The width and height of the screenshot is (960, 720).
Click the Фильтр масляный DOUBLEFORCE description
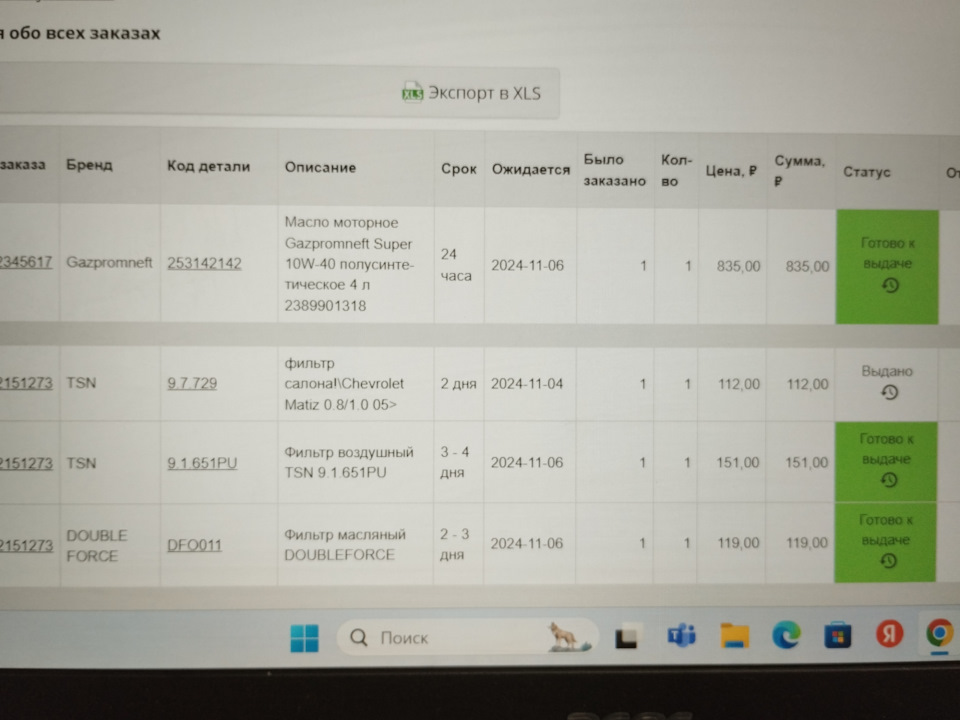pyautogui.click(x=345, y=544)
